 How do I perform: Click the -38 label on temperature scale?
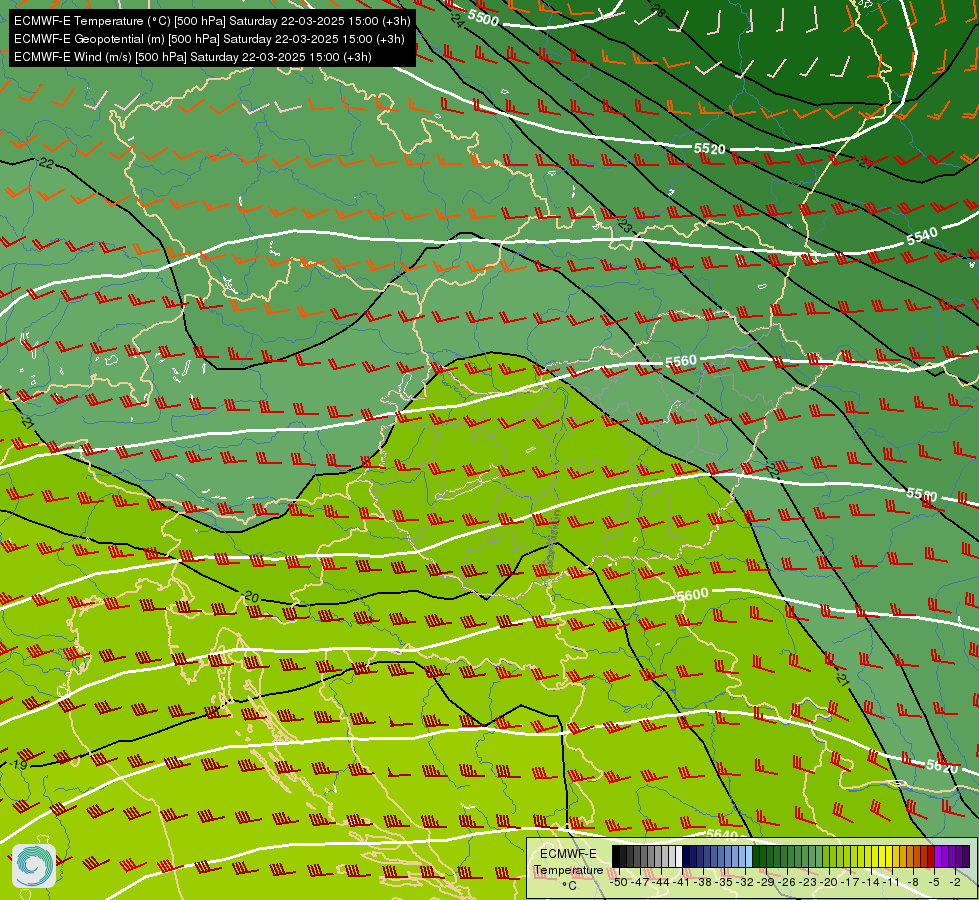click(703, 882)
